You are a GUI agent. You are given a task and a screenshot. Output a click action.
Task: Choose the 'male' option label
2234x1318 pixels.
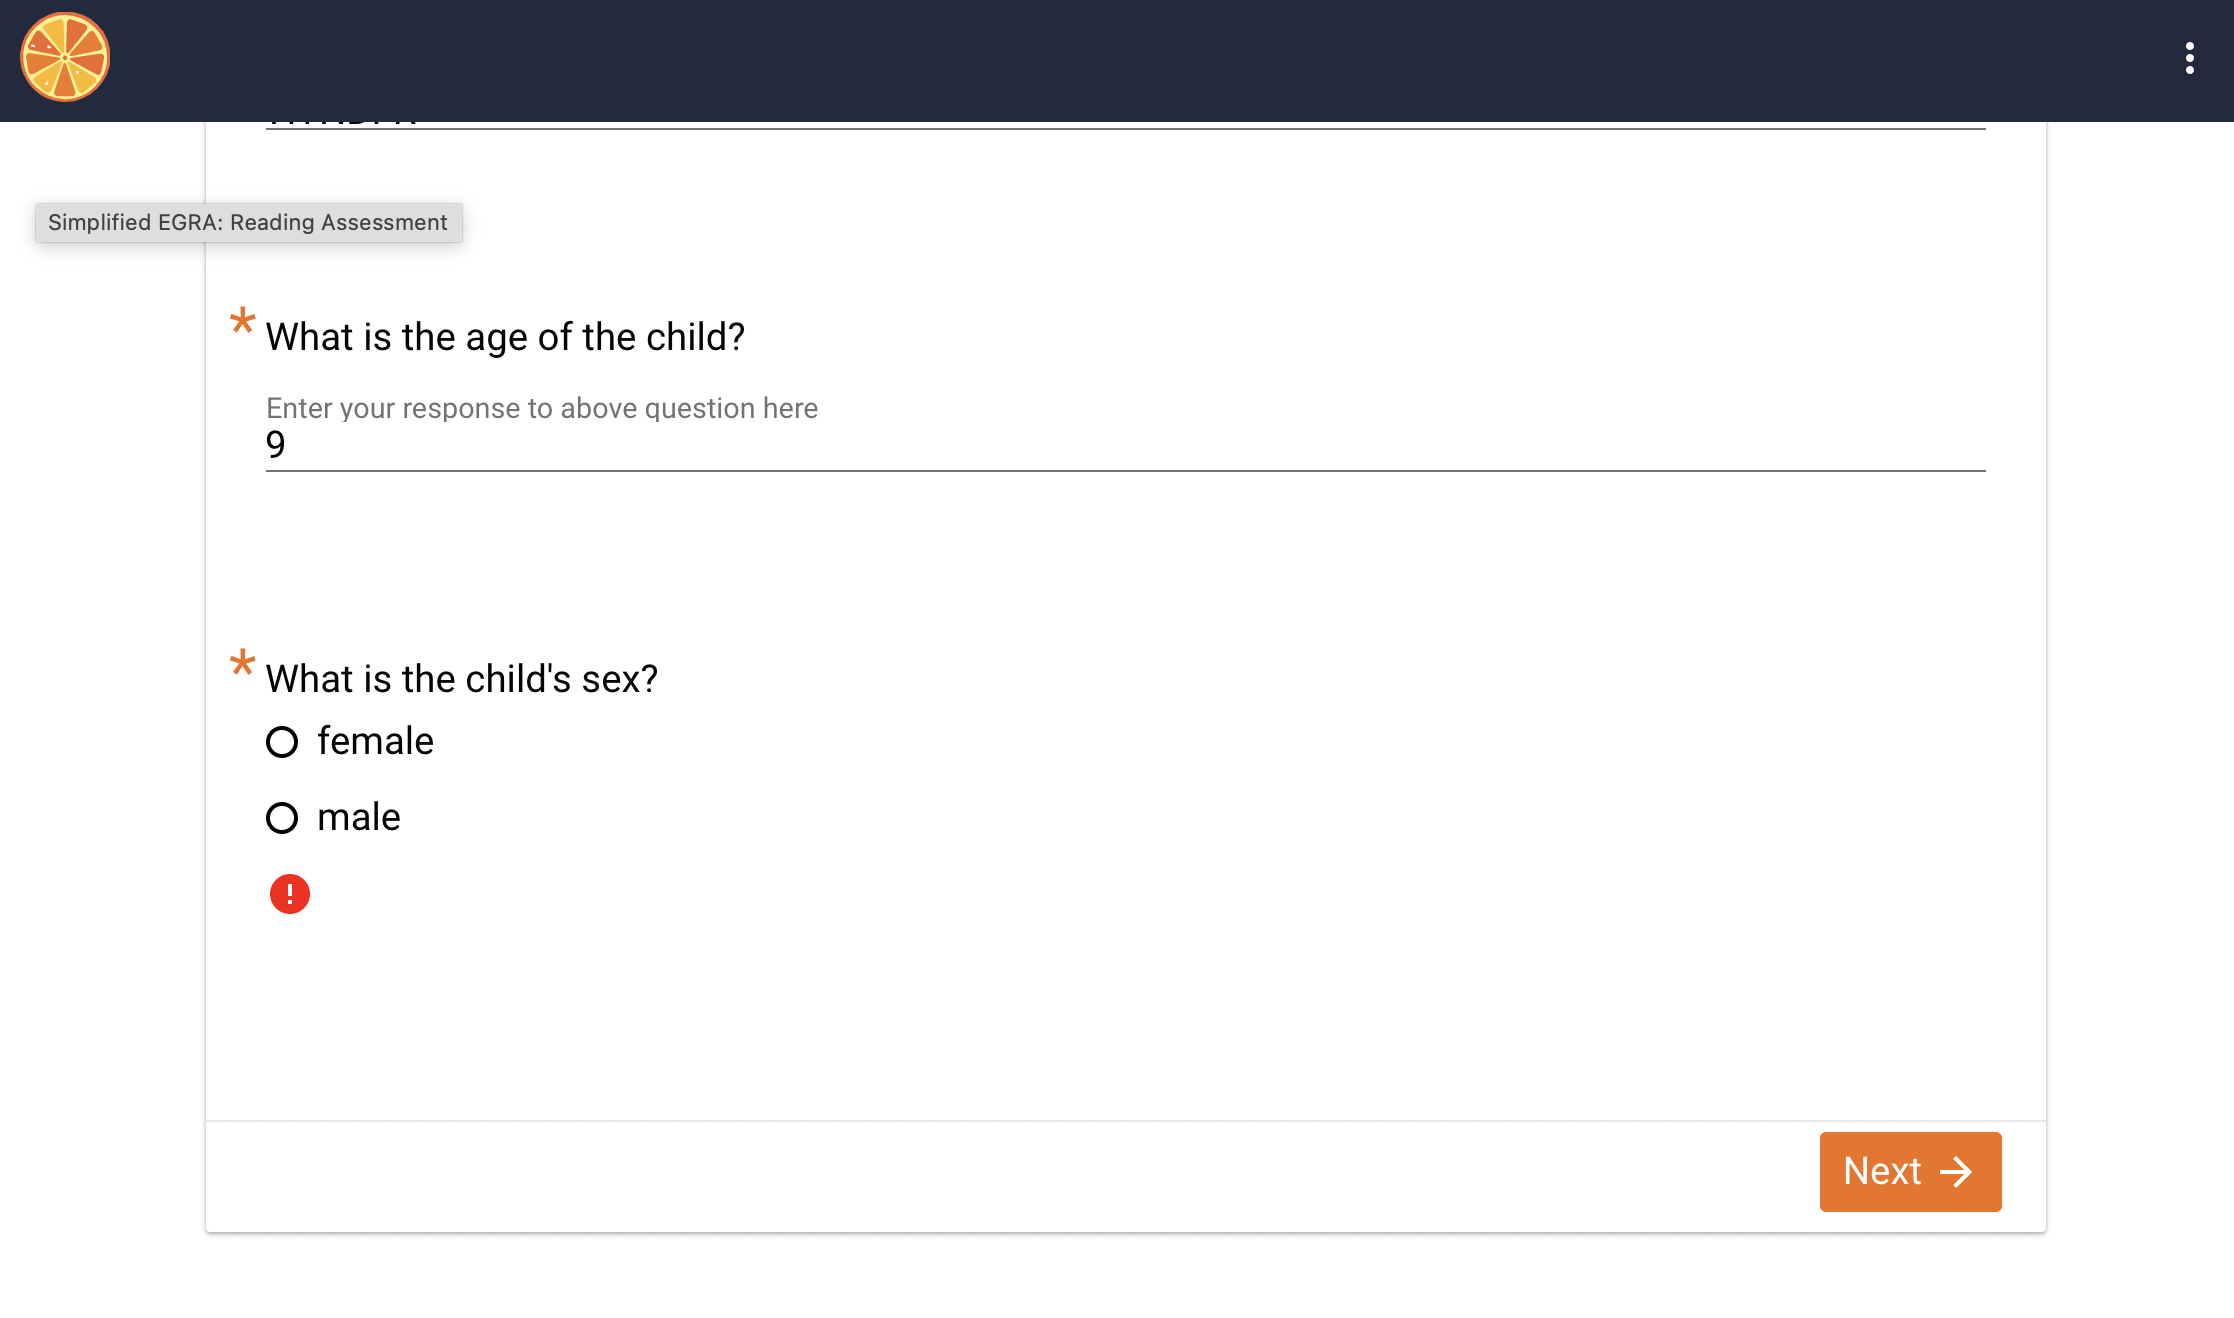click(358, 817)
